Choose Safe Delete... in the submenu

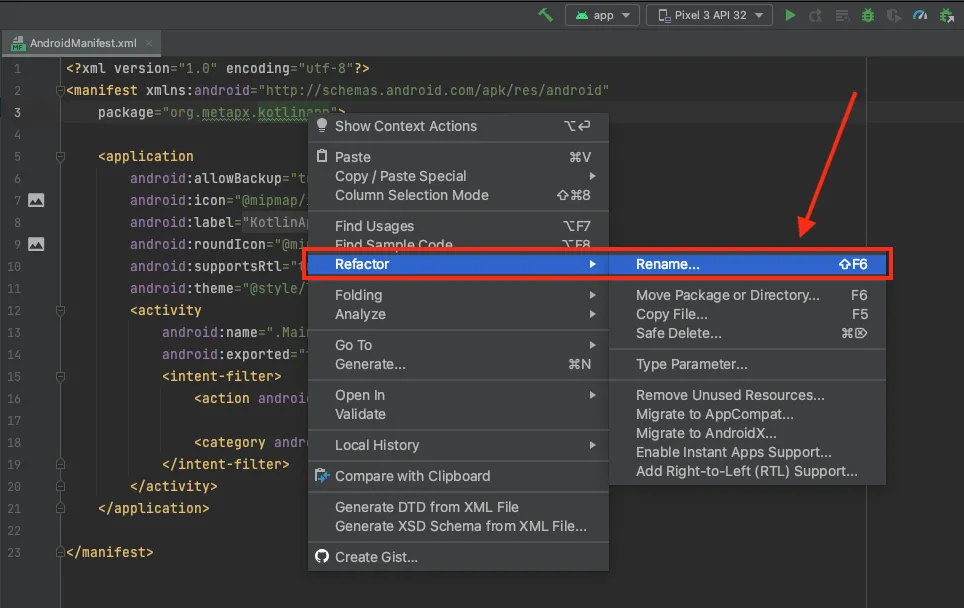point(748,333)
